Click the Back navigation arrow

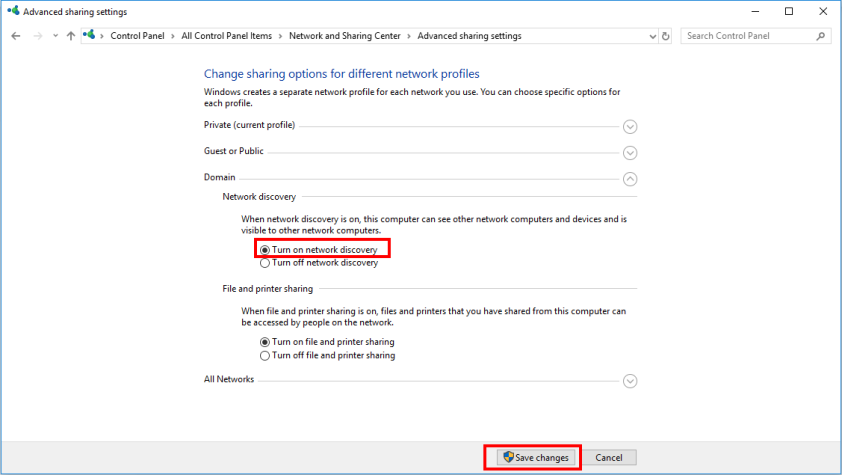(16, 36)
